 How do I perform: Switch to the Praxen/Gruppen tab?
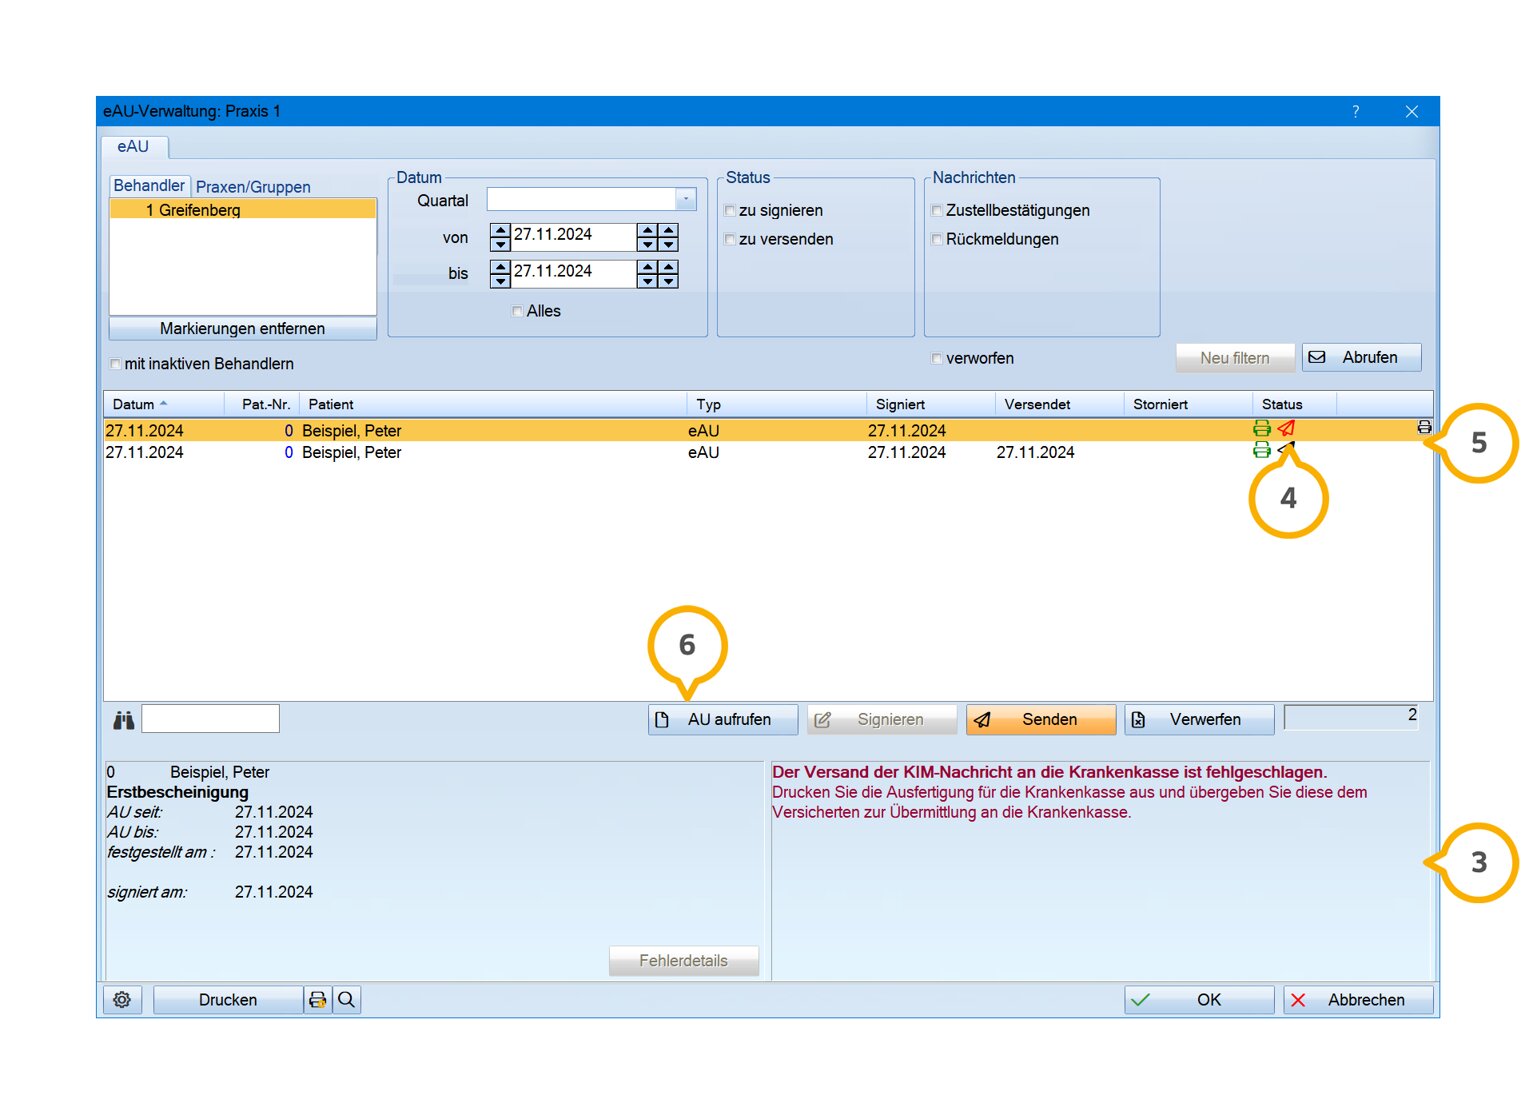pos(253,187)
